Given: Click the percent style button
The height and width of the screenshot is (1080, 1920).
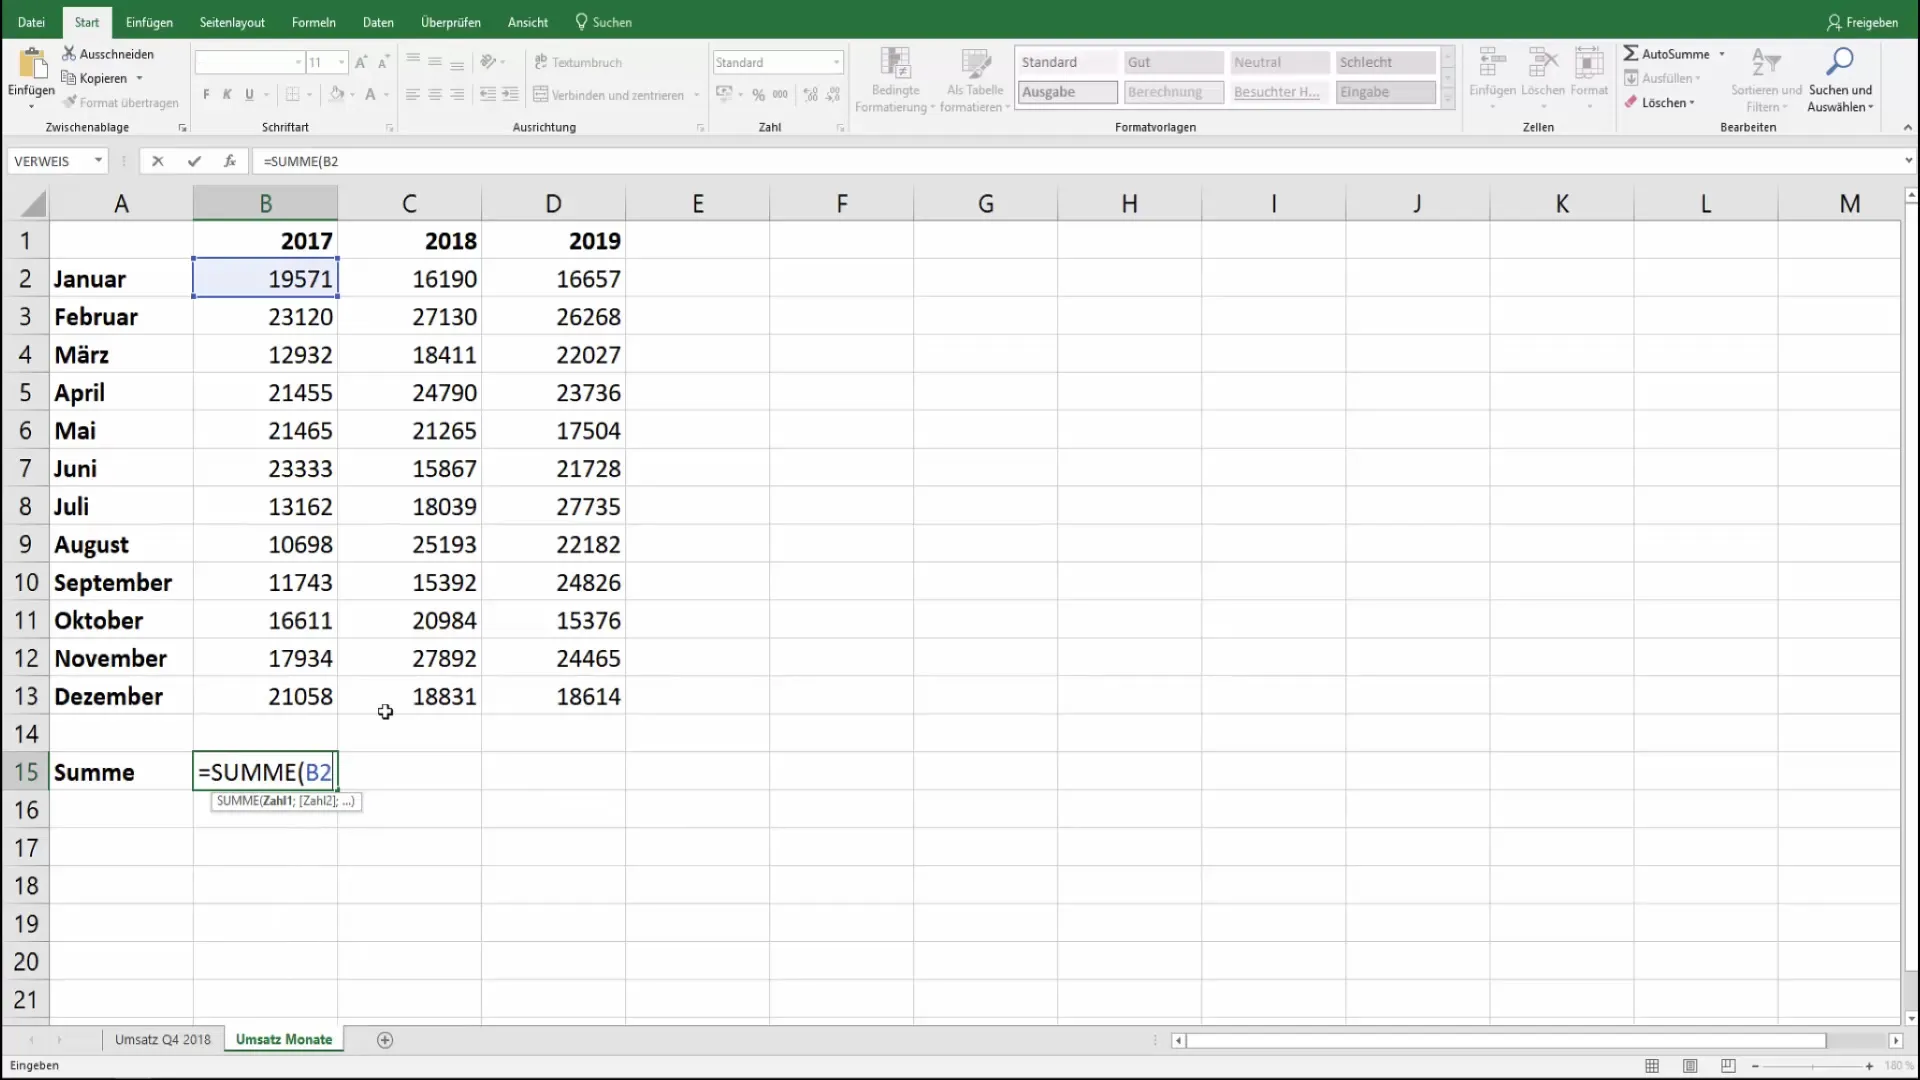Looking at the screenshot, I should [759, 95].
